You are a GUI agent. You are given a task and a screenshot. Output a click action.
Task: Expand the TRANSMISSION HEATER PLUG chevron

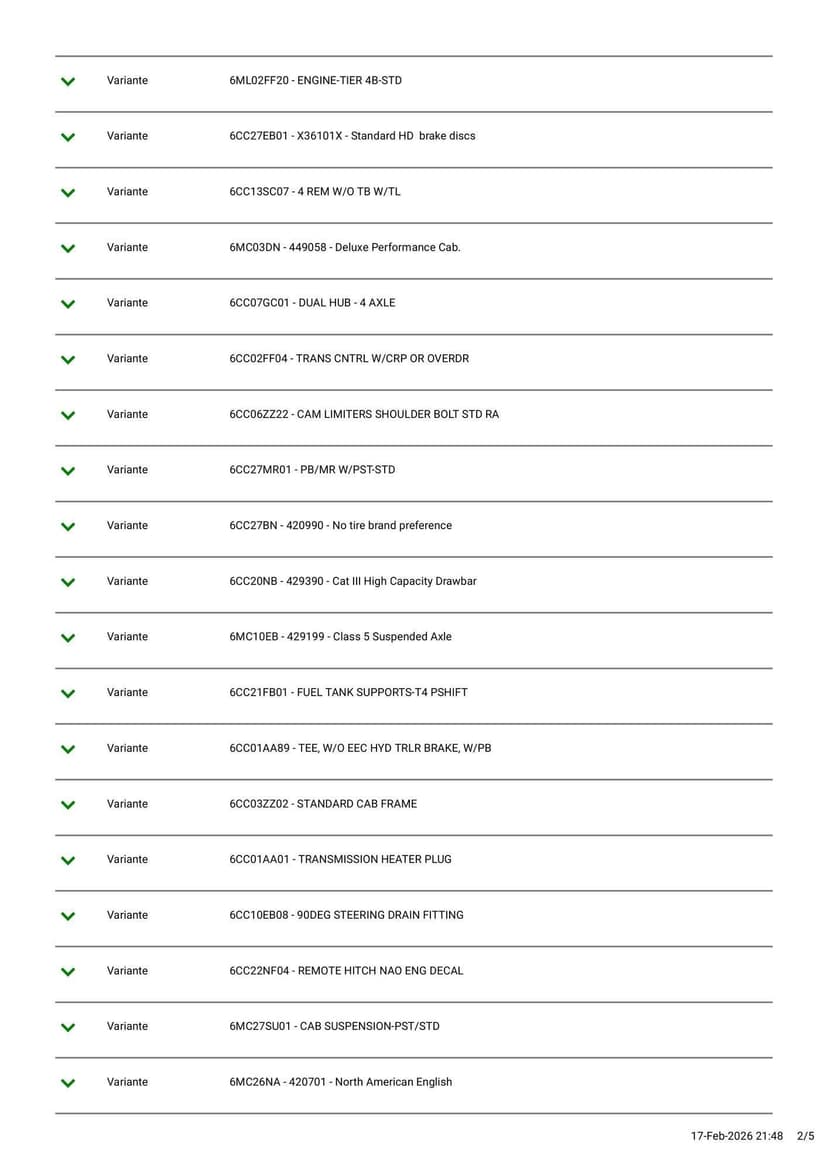(x=67, y=861)
